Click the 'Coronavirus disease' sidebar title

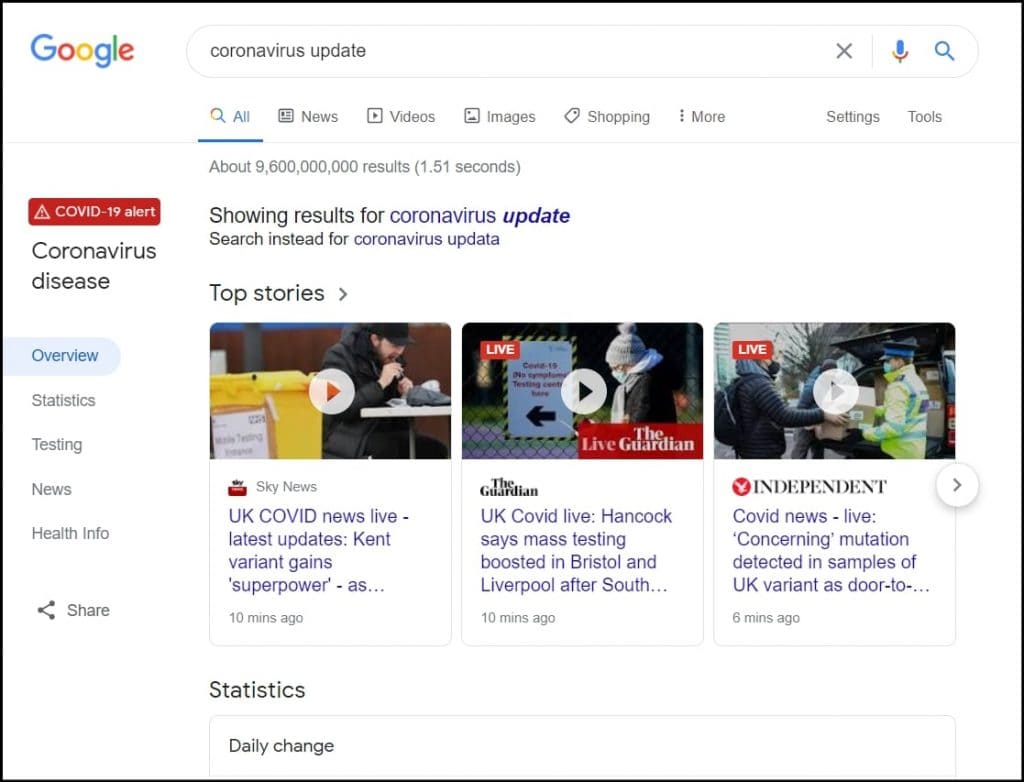[94, 266]
